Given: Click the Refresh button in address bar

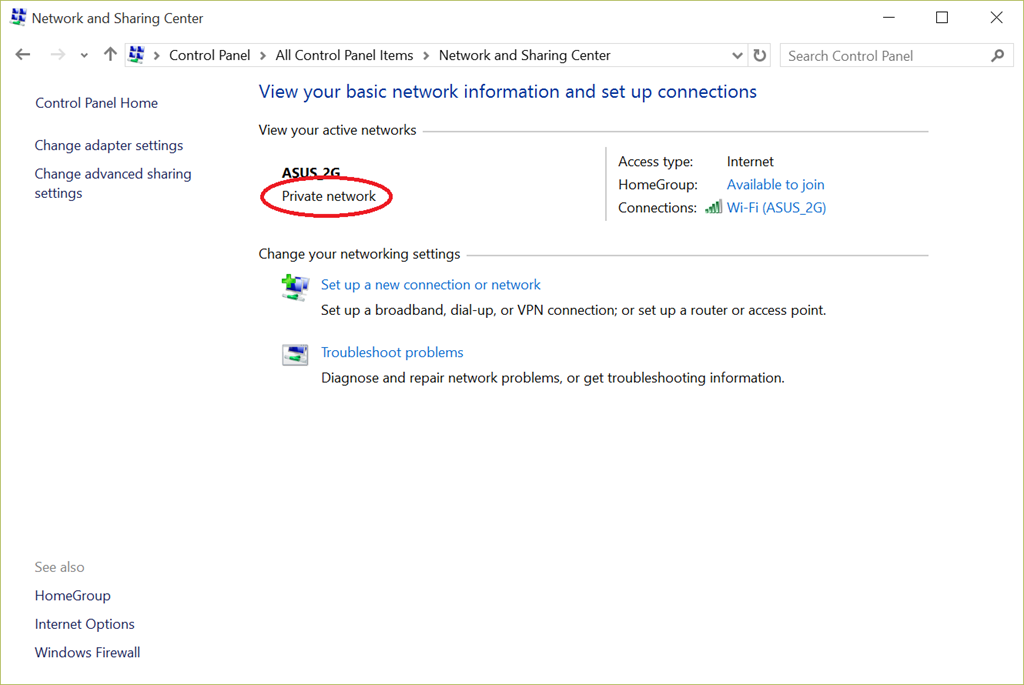Looking at the screenshot, I should [760, 56].
